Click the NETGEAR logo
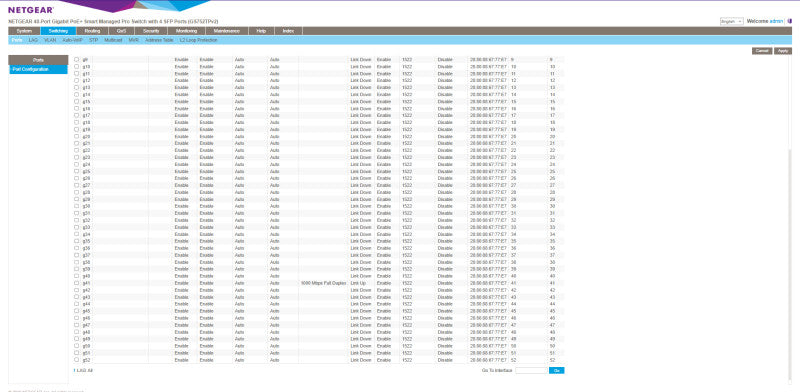Screen dimensions: 800x392 31,10
